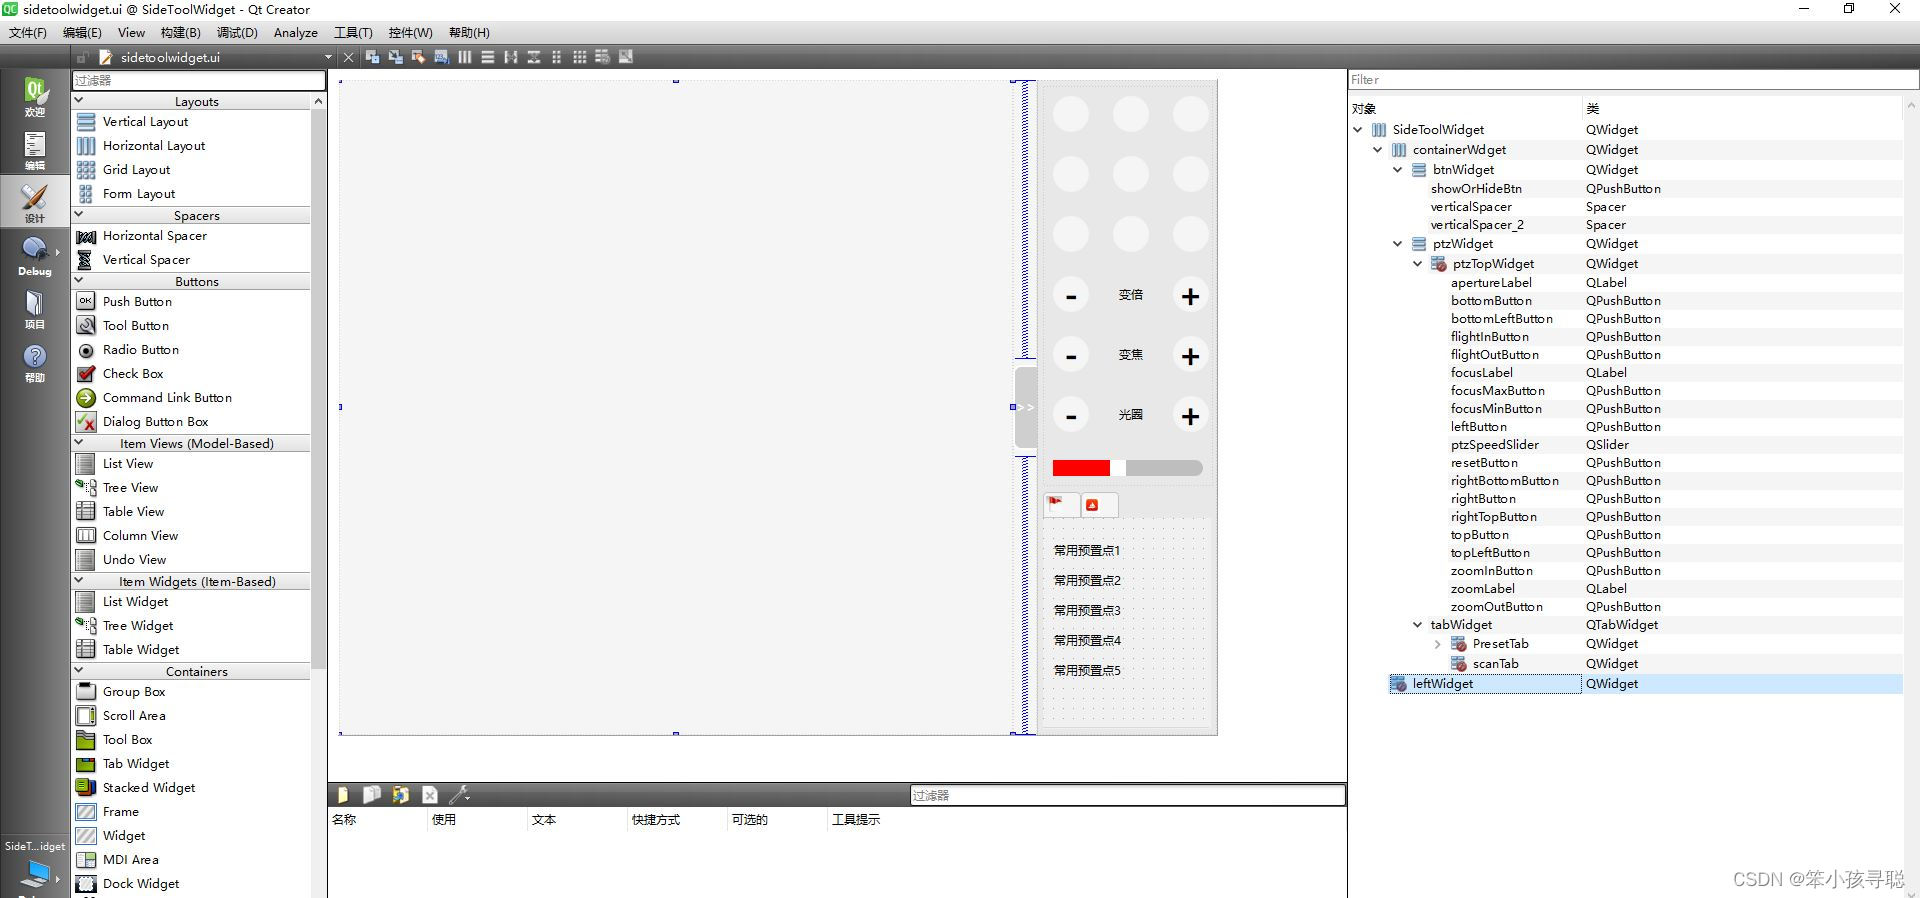This screenshot has width=1920, height=898.
Task: Select leftWidget in the object tree
Action: [1442, 684]
